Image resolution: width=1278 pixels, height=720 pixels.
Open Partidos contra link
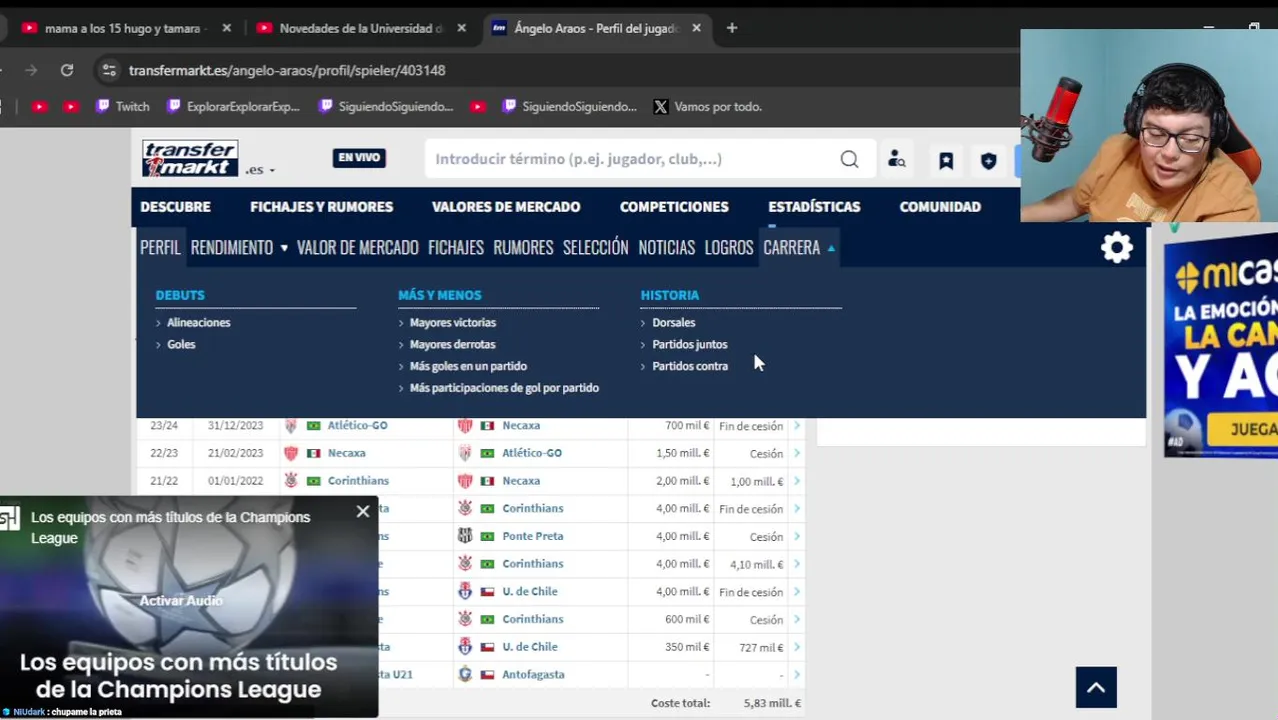coord(690,366)
